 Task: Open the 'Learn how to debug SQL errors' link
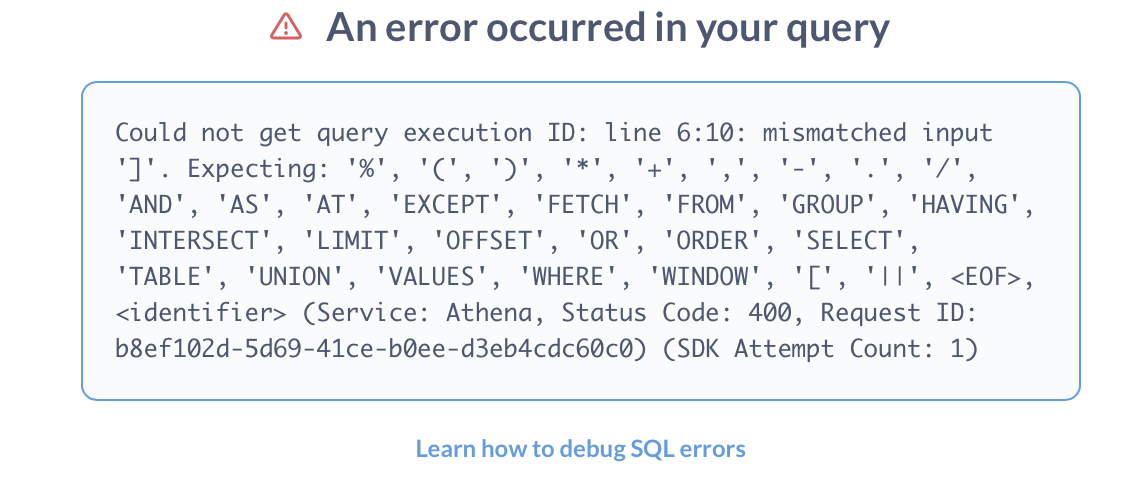click(580, 448)
